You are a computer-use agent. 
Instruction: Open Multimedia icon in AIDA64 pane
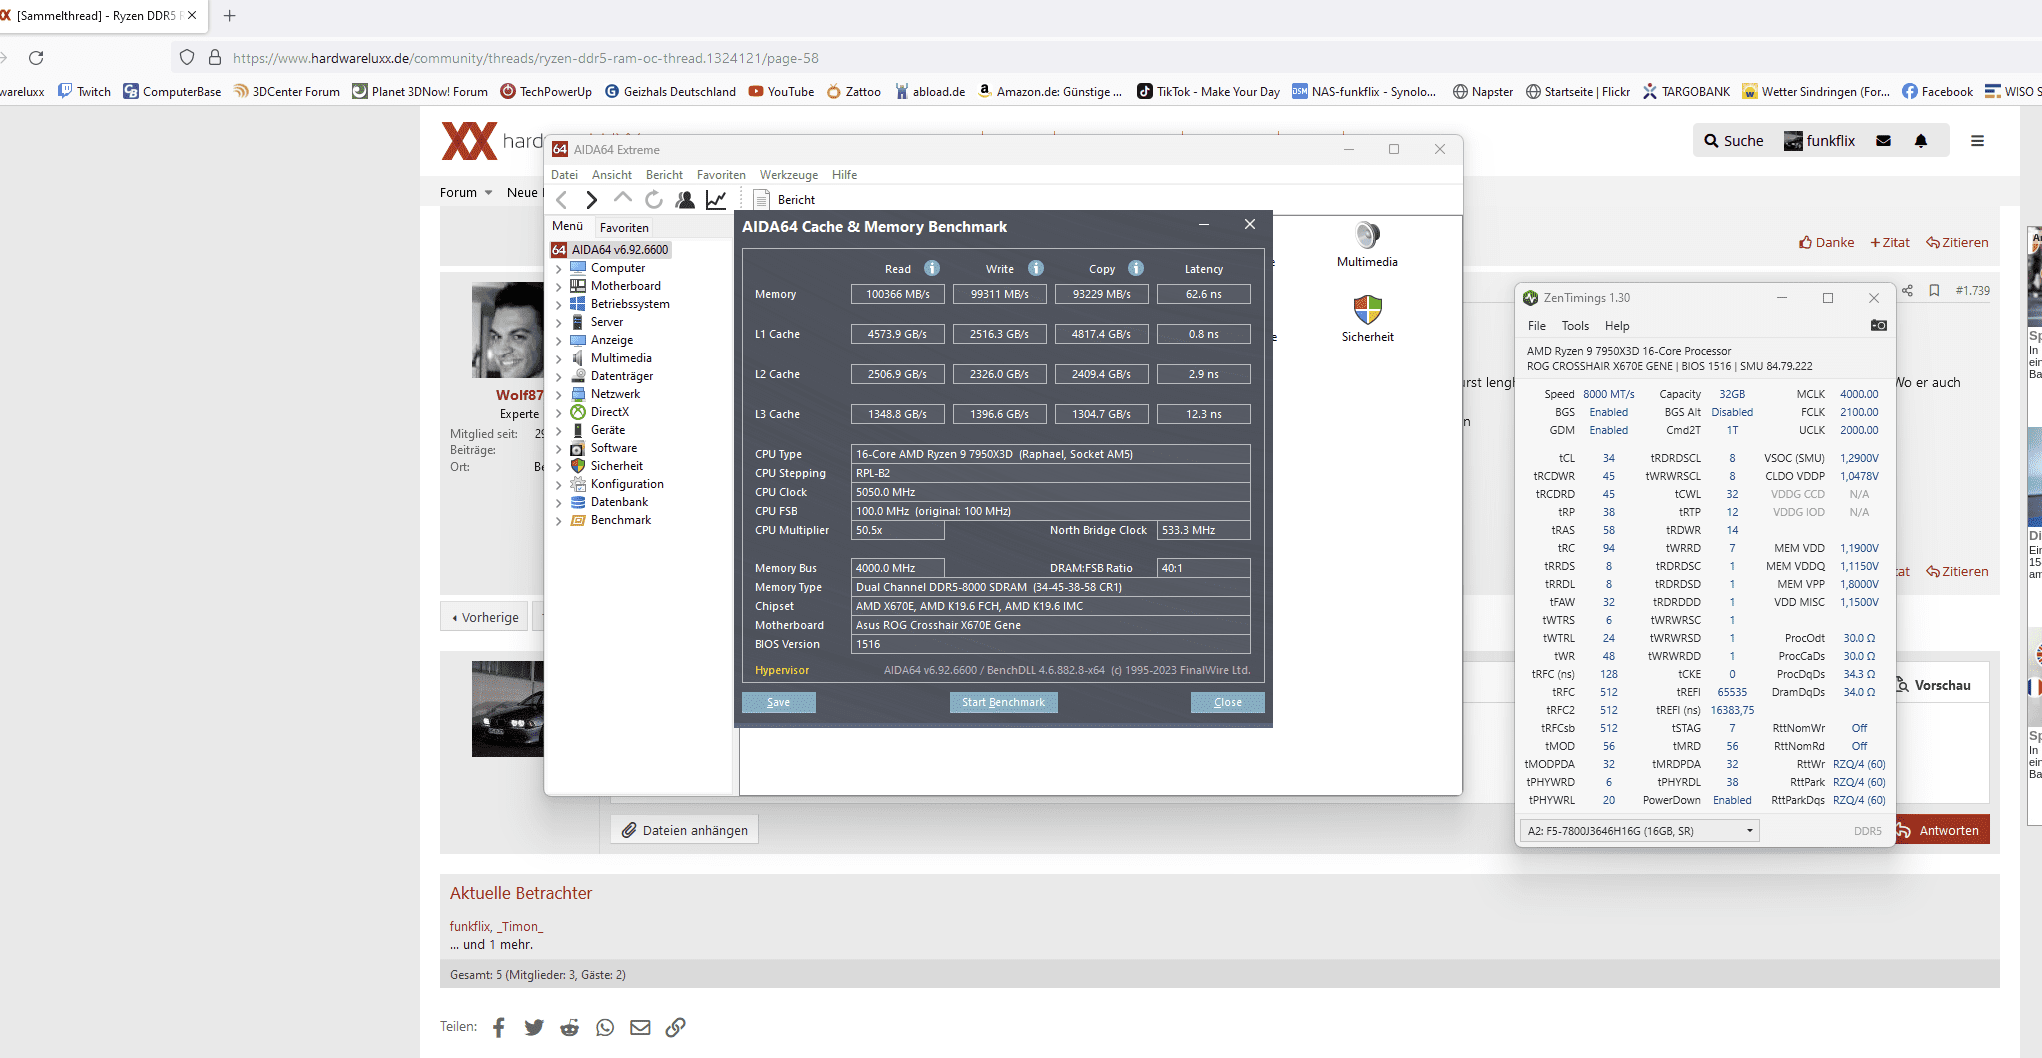[x=1367, y=235]
